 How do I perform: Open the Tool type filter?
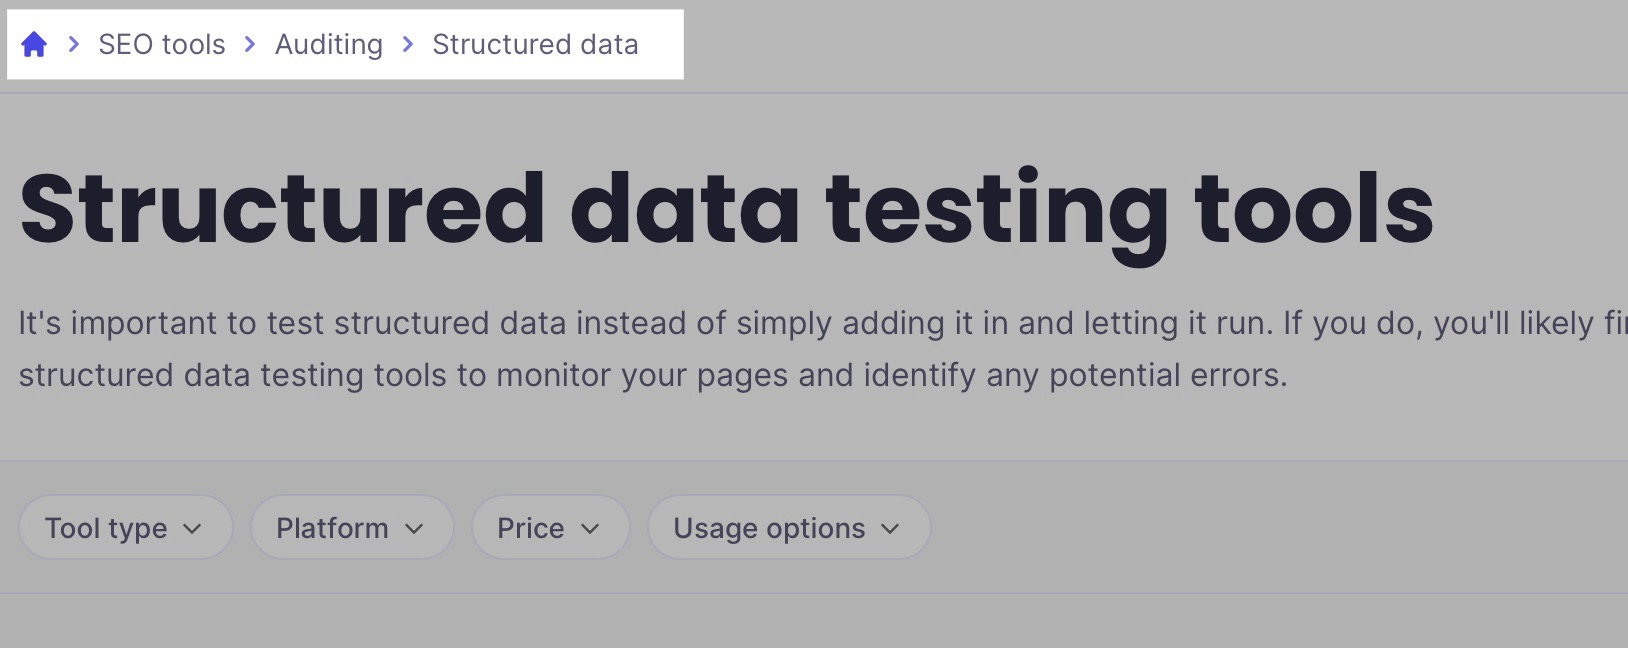click(x=125, y=528)
